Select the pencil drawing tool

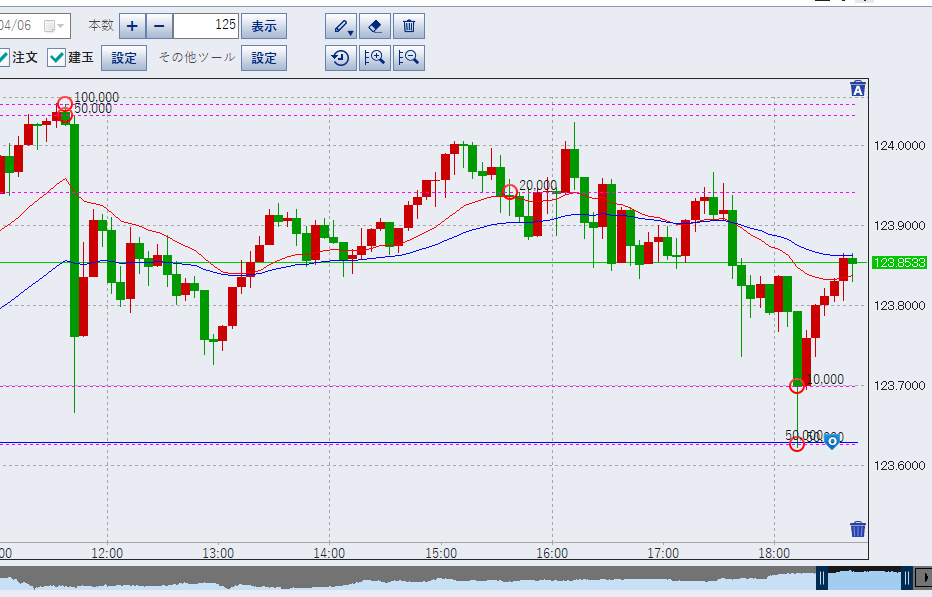click(x=338, y=26)
